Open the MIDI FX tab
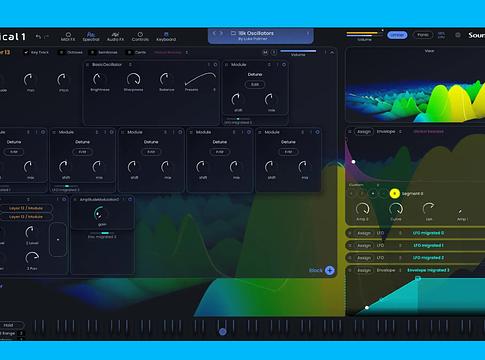Viewport: 485px width, 360px height. pyautogui.click(x=68, y=37)
